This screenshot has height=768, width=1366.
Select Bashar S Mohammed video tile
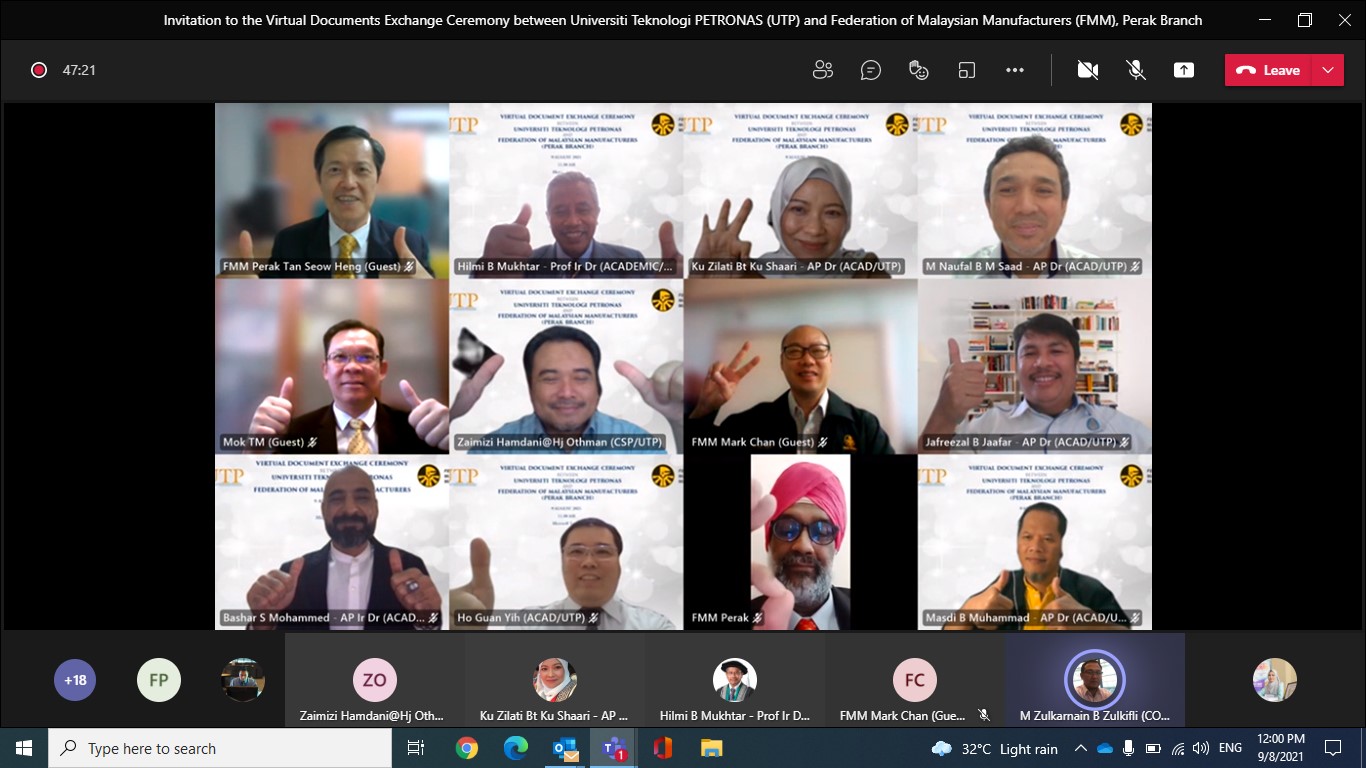coord(332,542)
